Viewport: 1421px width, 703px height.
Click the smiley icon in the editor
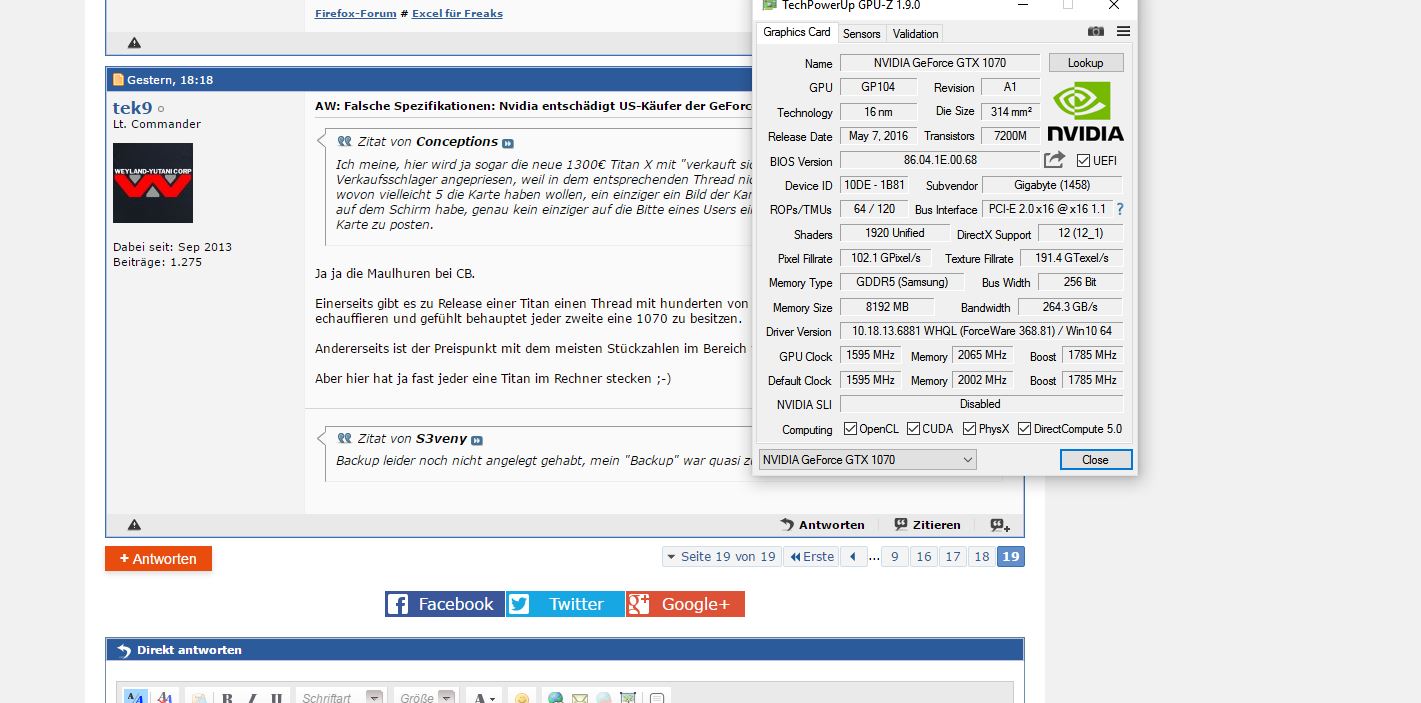[x=521, y=698]
